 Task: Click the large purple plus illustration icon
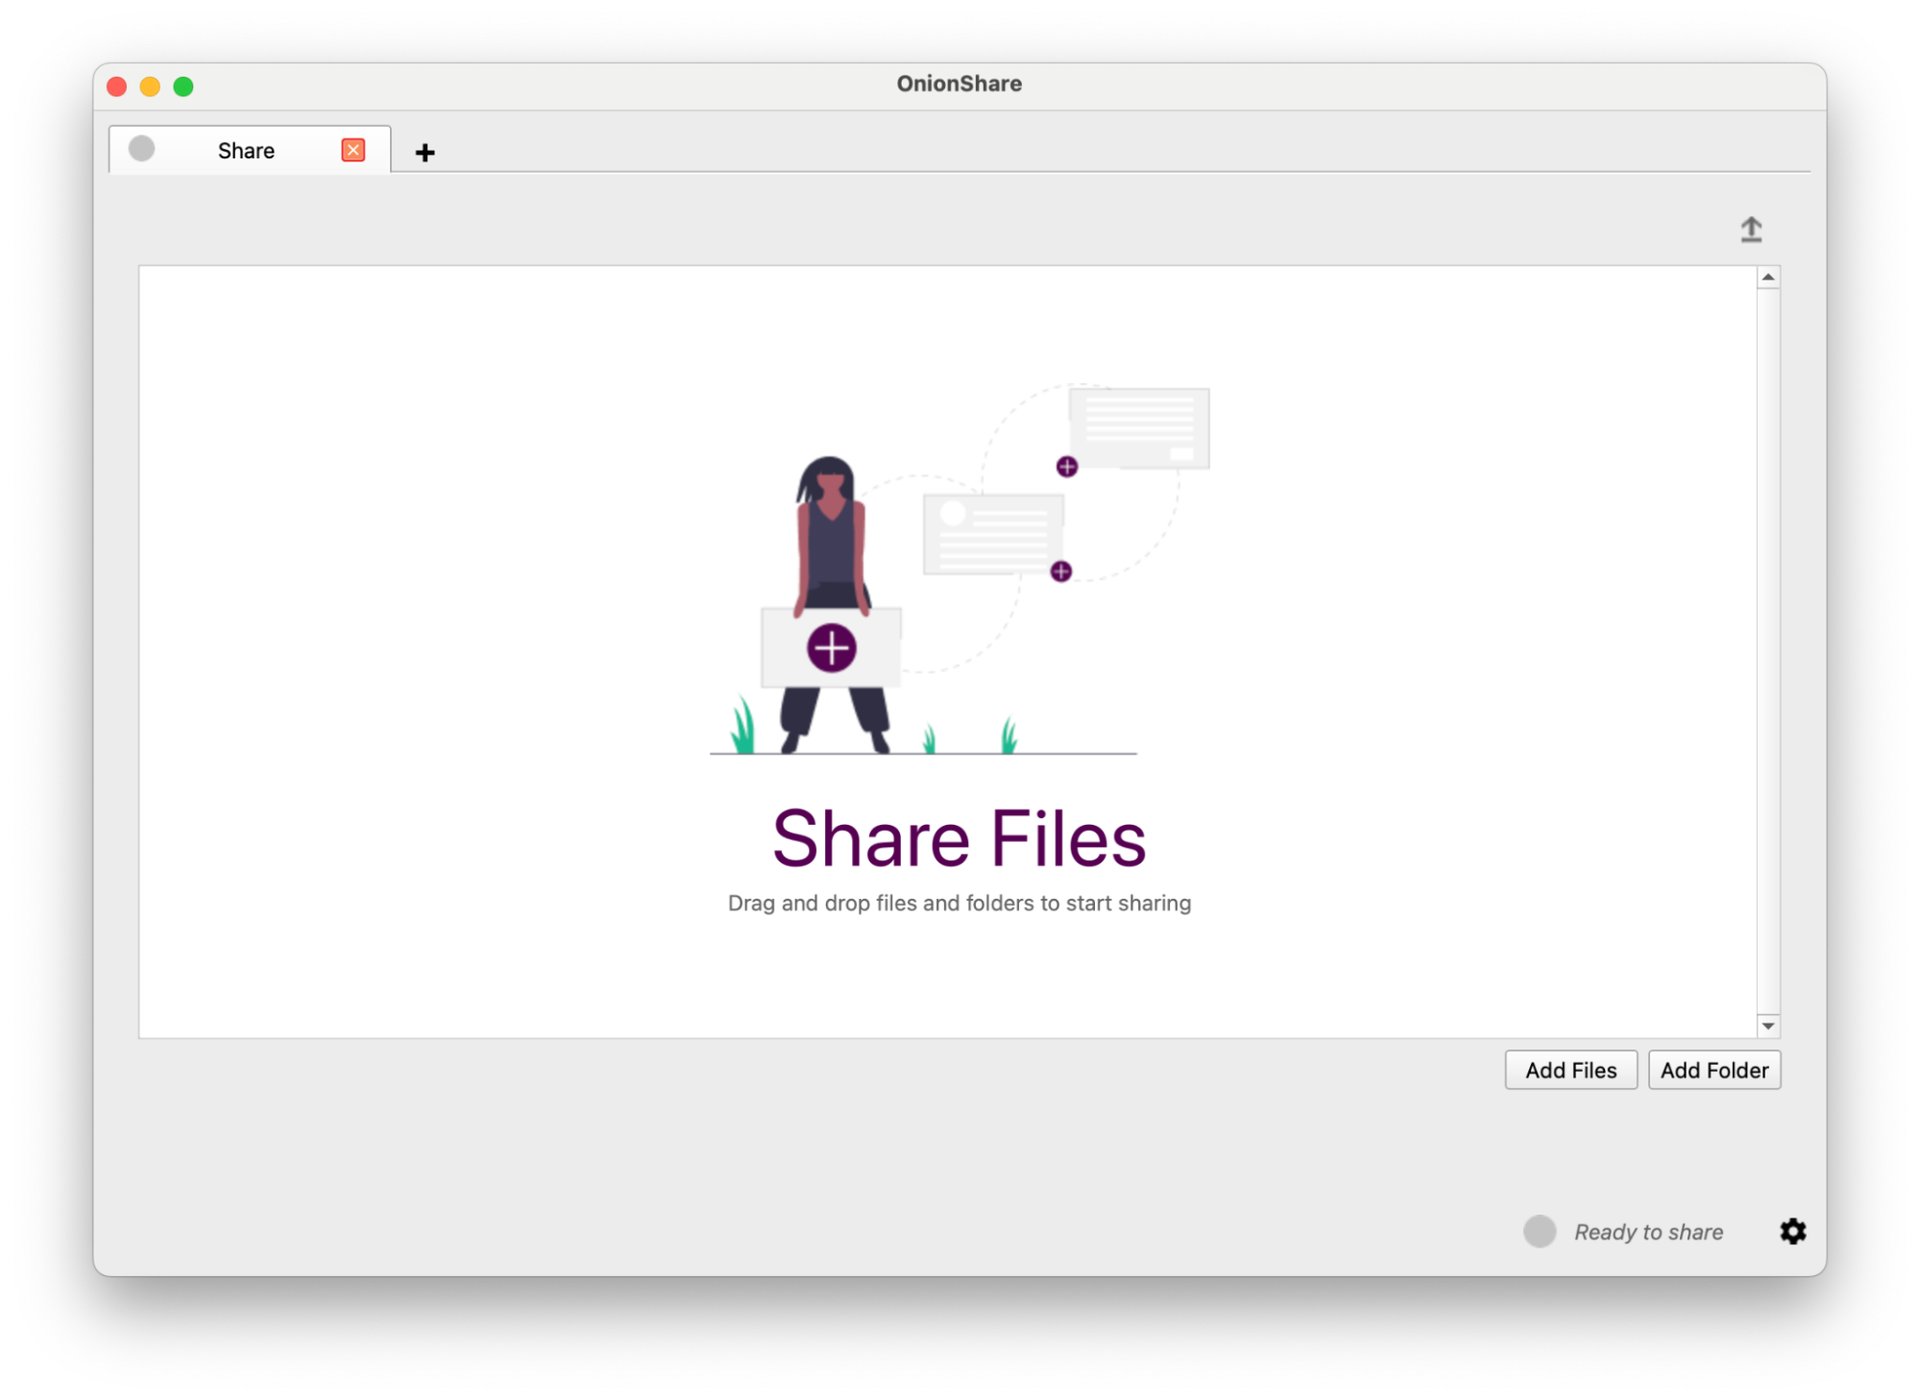point(831,648)
